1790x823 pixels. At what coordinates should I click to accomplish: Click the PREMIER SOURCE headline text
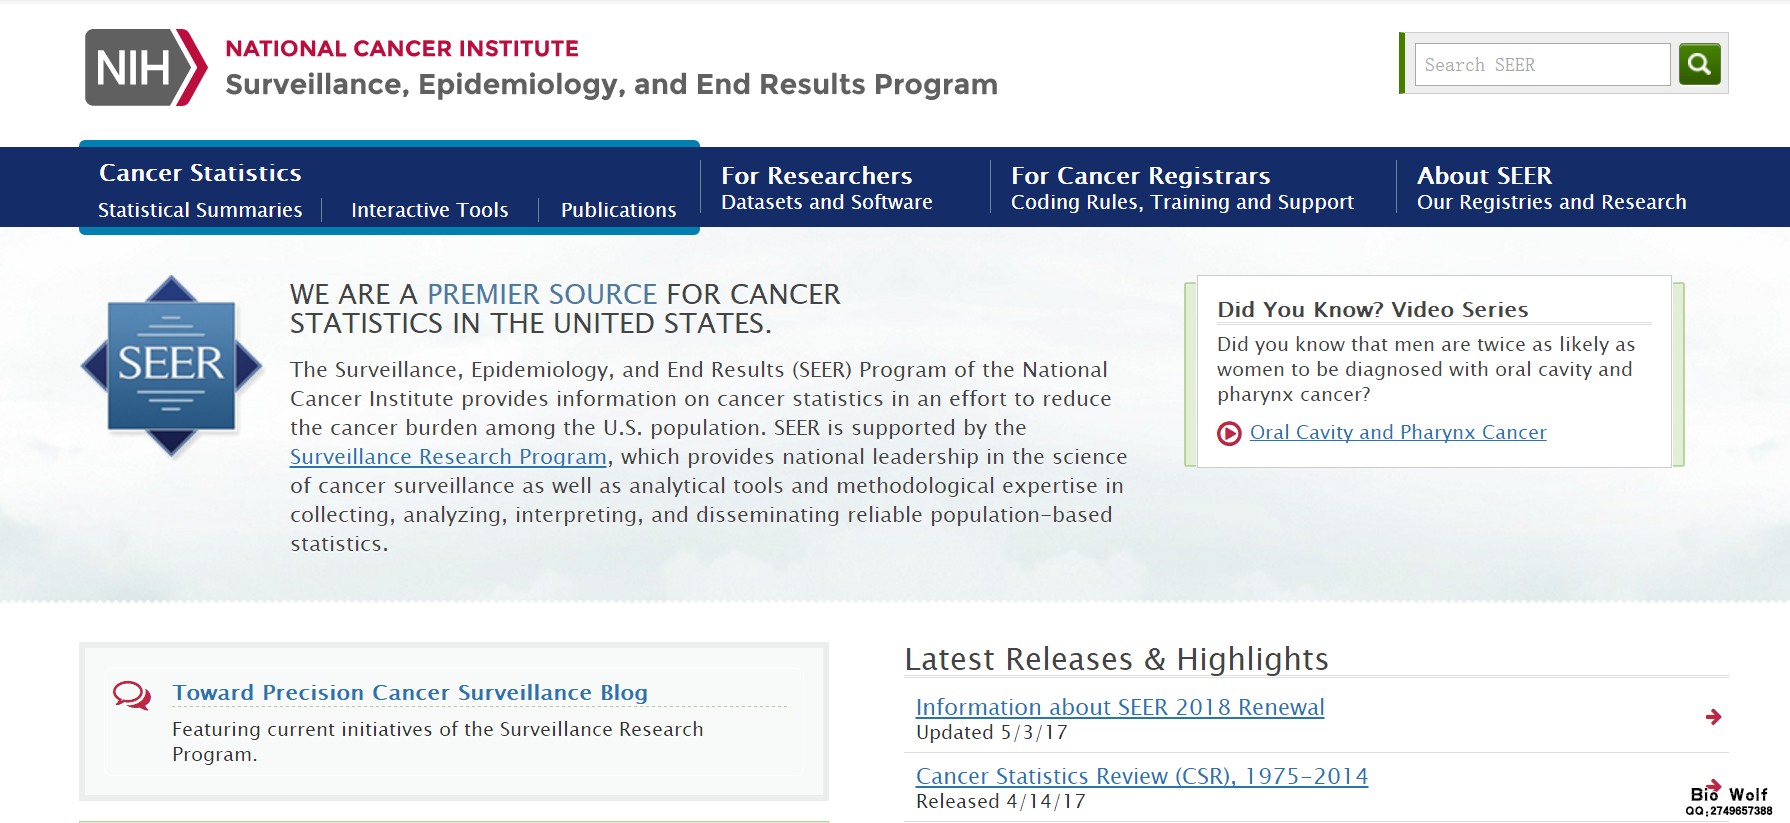[x=542, y=295]
